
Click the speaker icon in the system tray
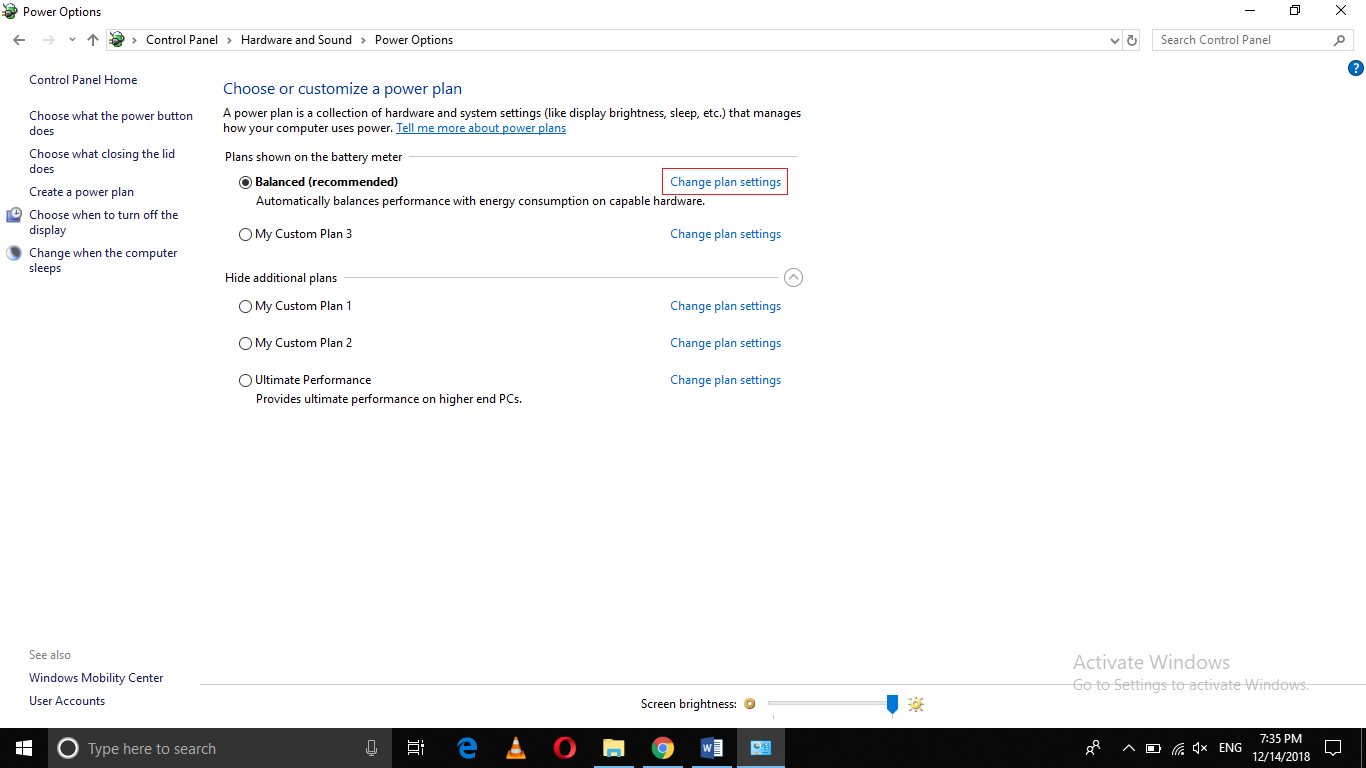click(x=1200, y=748)
